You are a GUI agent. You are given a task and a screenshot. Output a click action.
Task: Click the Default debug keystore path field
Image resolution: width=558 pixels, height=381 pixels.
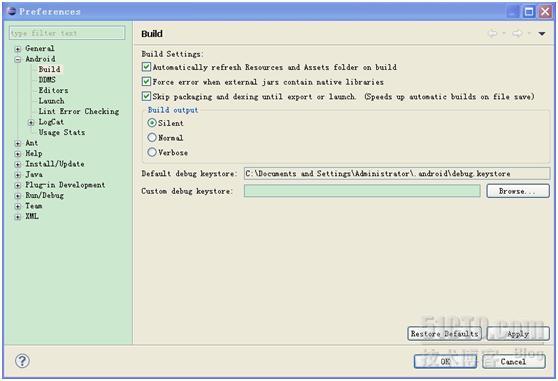[397, 173]
